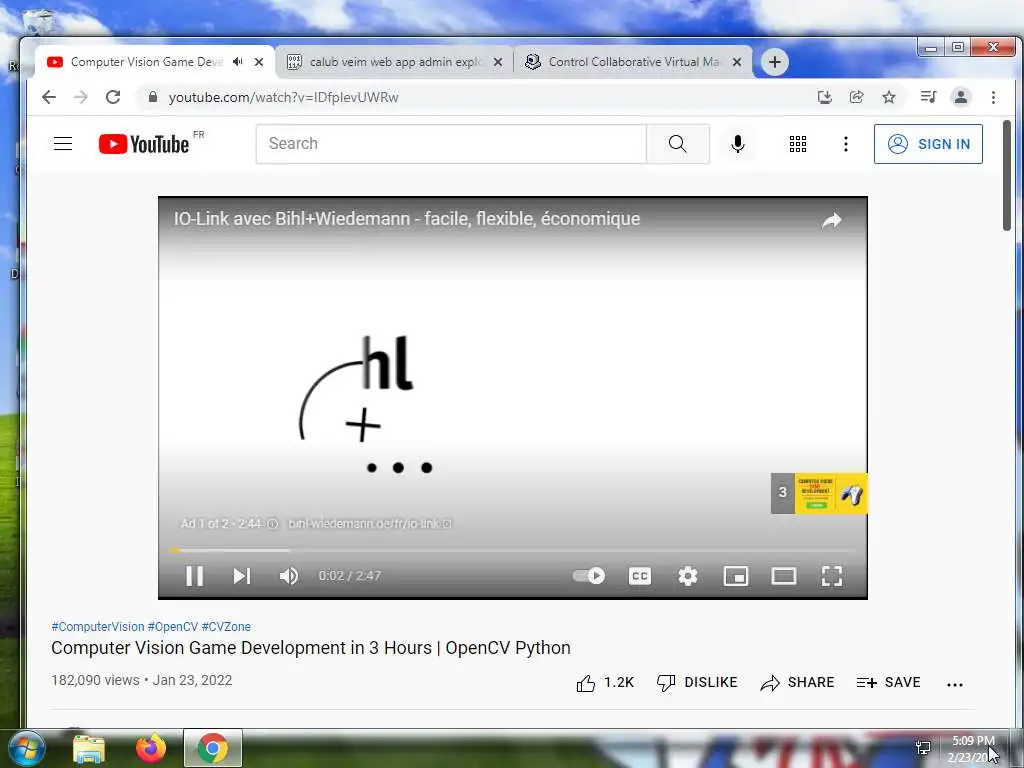
Task: Click the 182,090 views text
Action: [x=95, y=680]
